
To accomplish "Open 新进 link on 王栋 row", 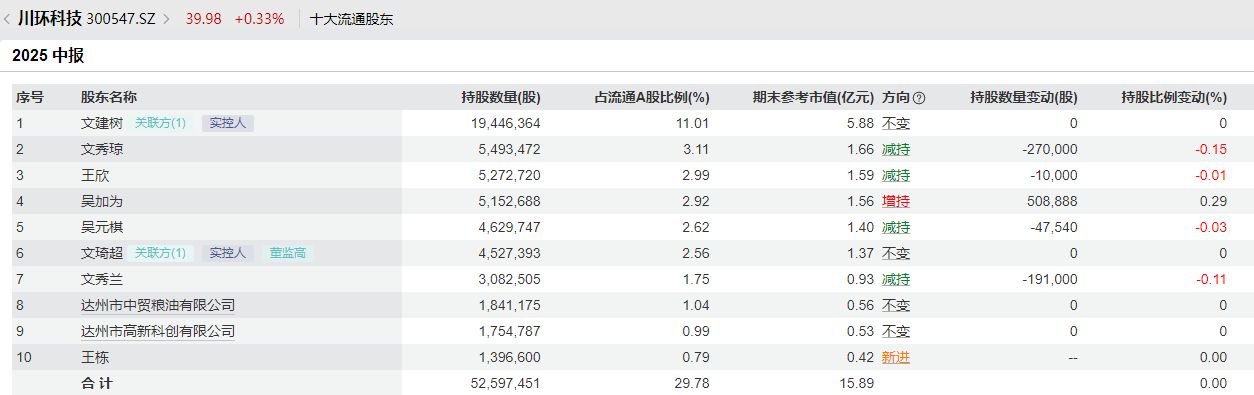I will (x=896, y=358).
